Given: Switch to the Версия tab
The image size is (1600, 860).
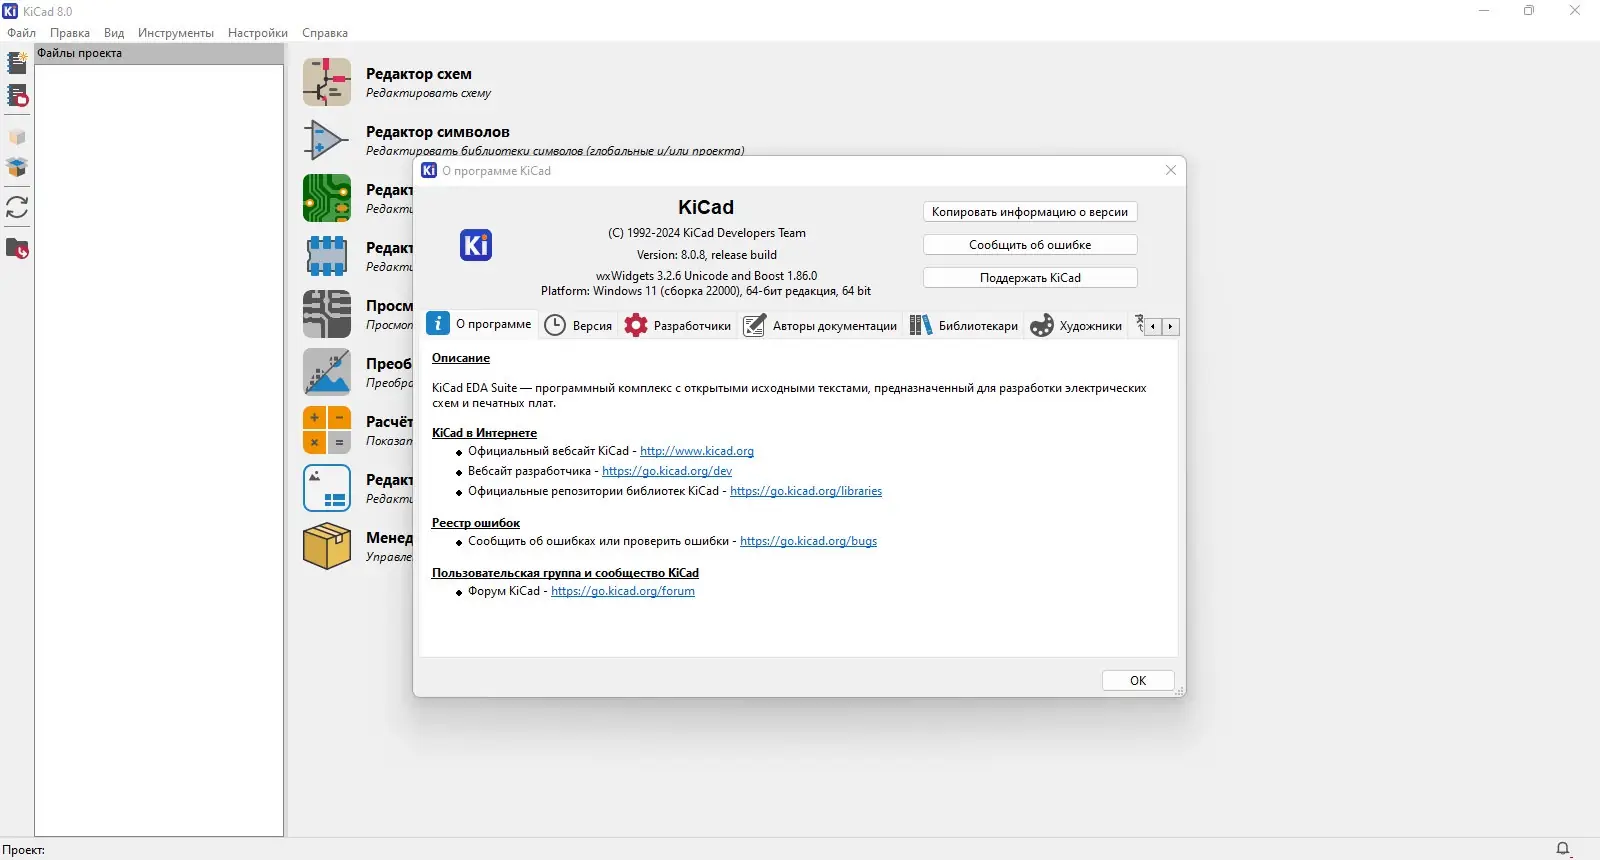Looking at the screenshot, I should (x=578, y=326).
